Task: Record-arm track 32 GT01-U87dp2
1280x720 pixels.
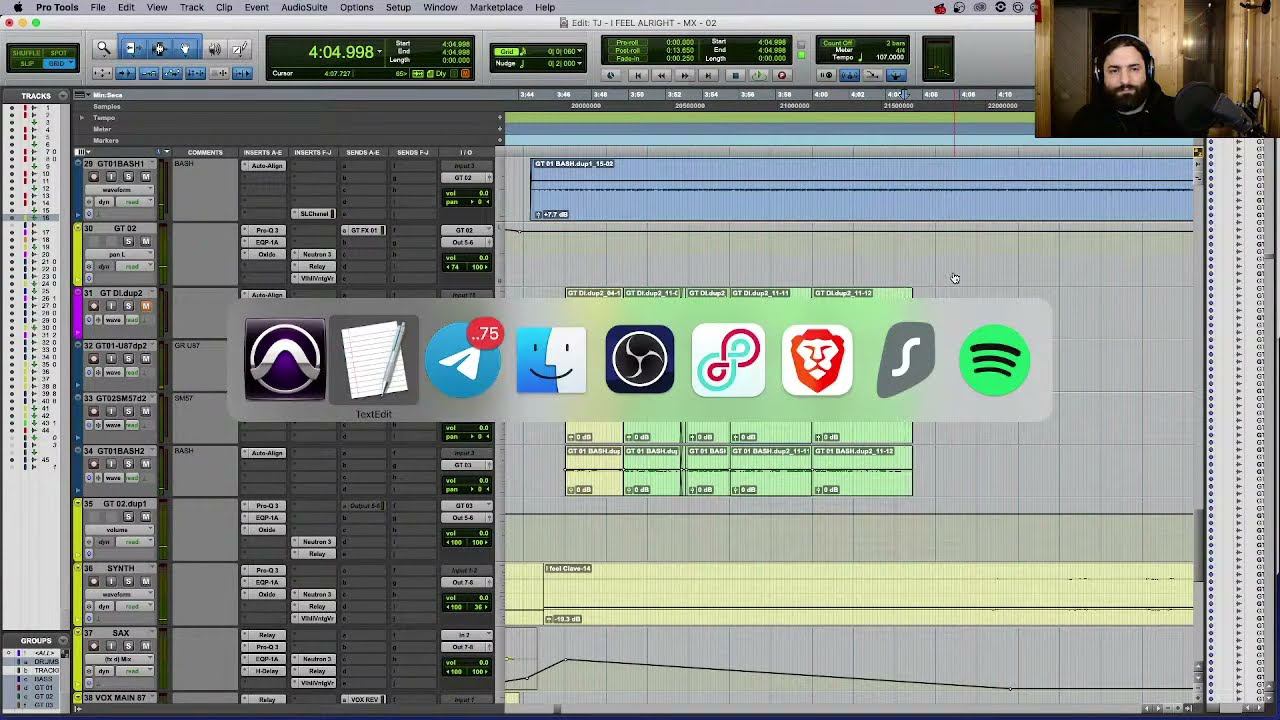Action: (94, 359)
